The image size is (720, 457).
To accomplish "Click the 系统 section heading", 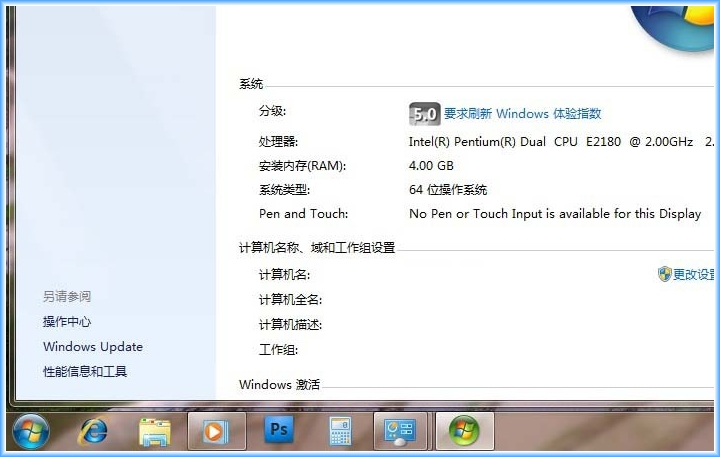I will click(251, 84).
